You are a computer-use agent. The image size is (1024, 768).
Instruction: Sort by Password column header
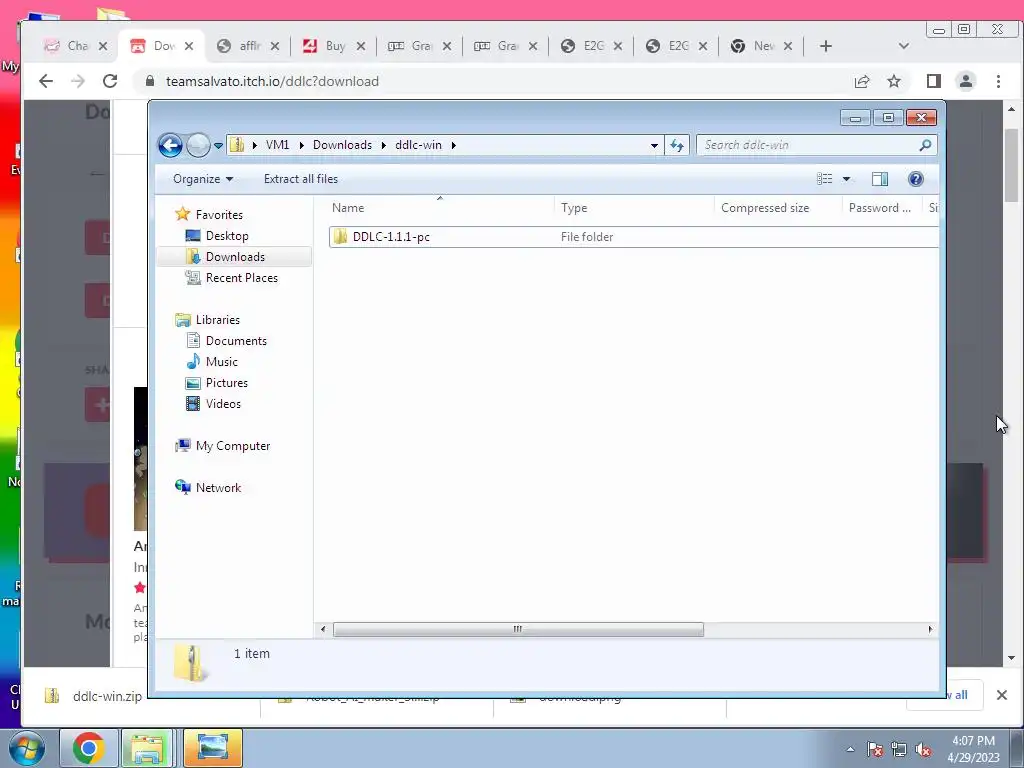[x=882, y=208]
